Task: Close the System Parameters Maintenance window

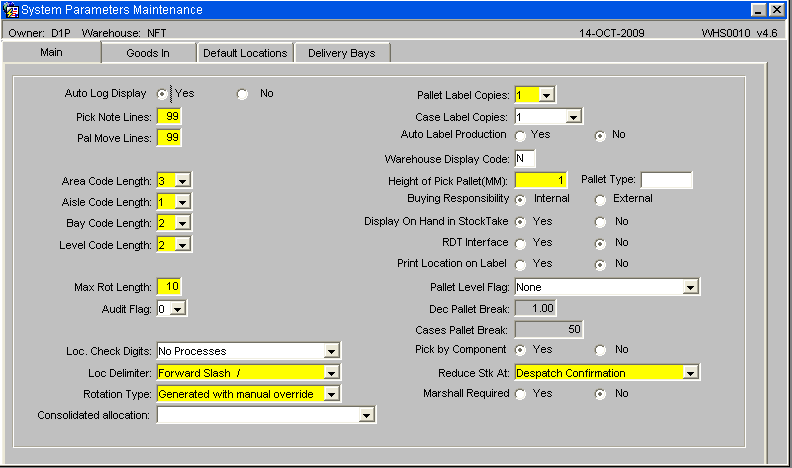Action: 777,10
